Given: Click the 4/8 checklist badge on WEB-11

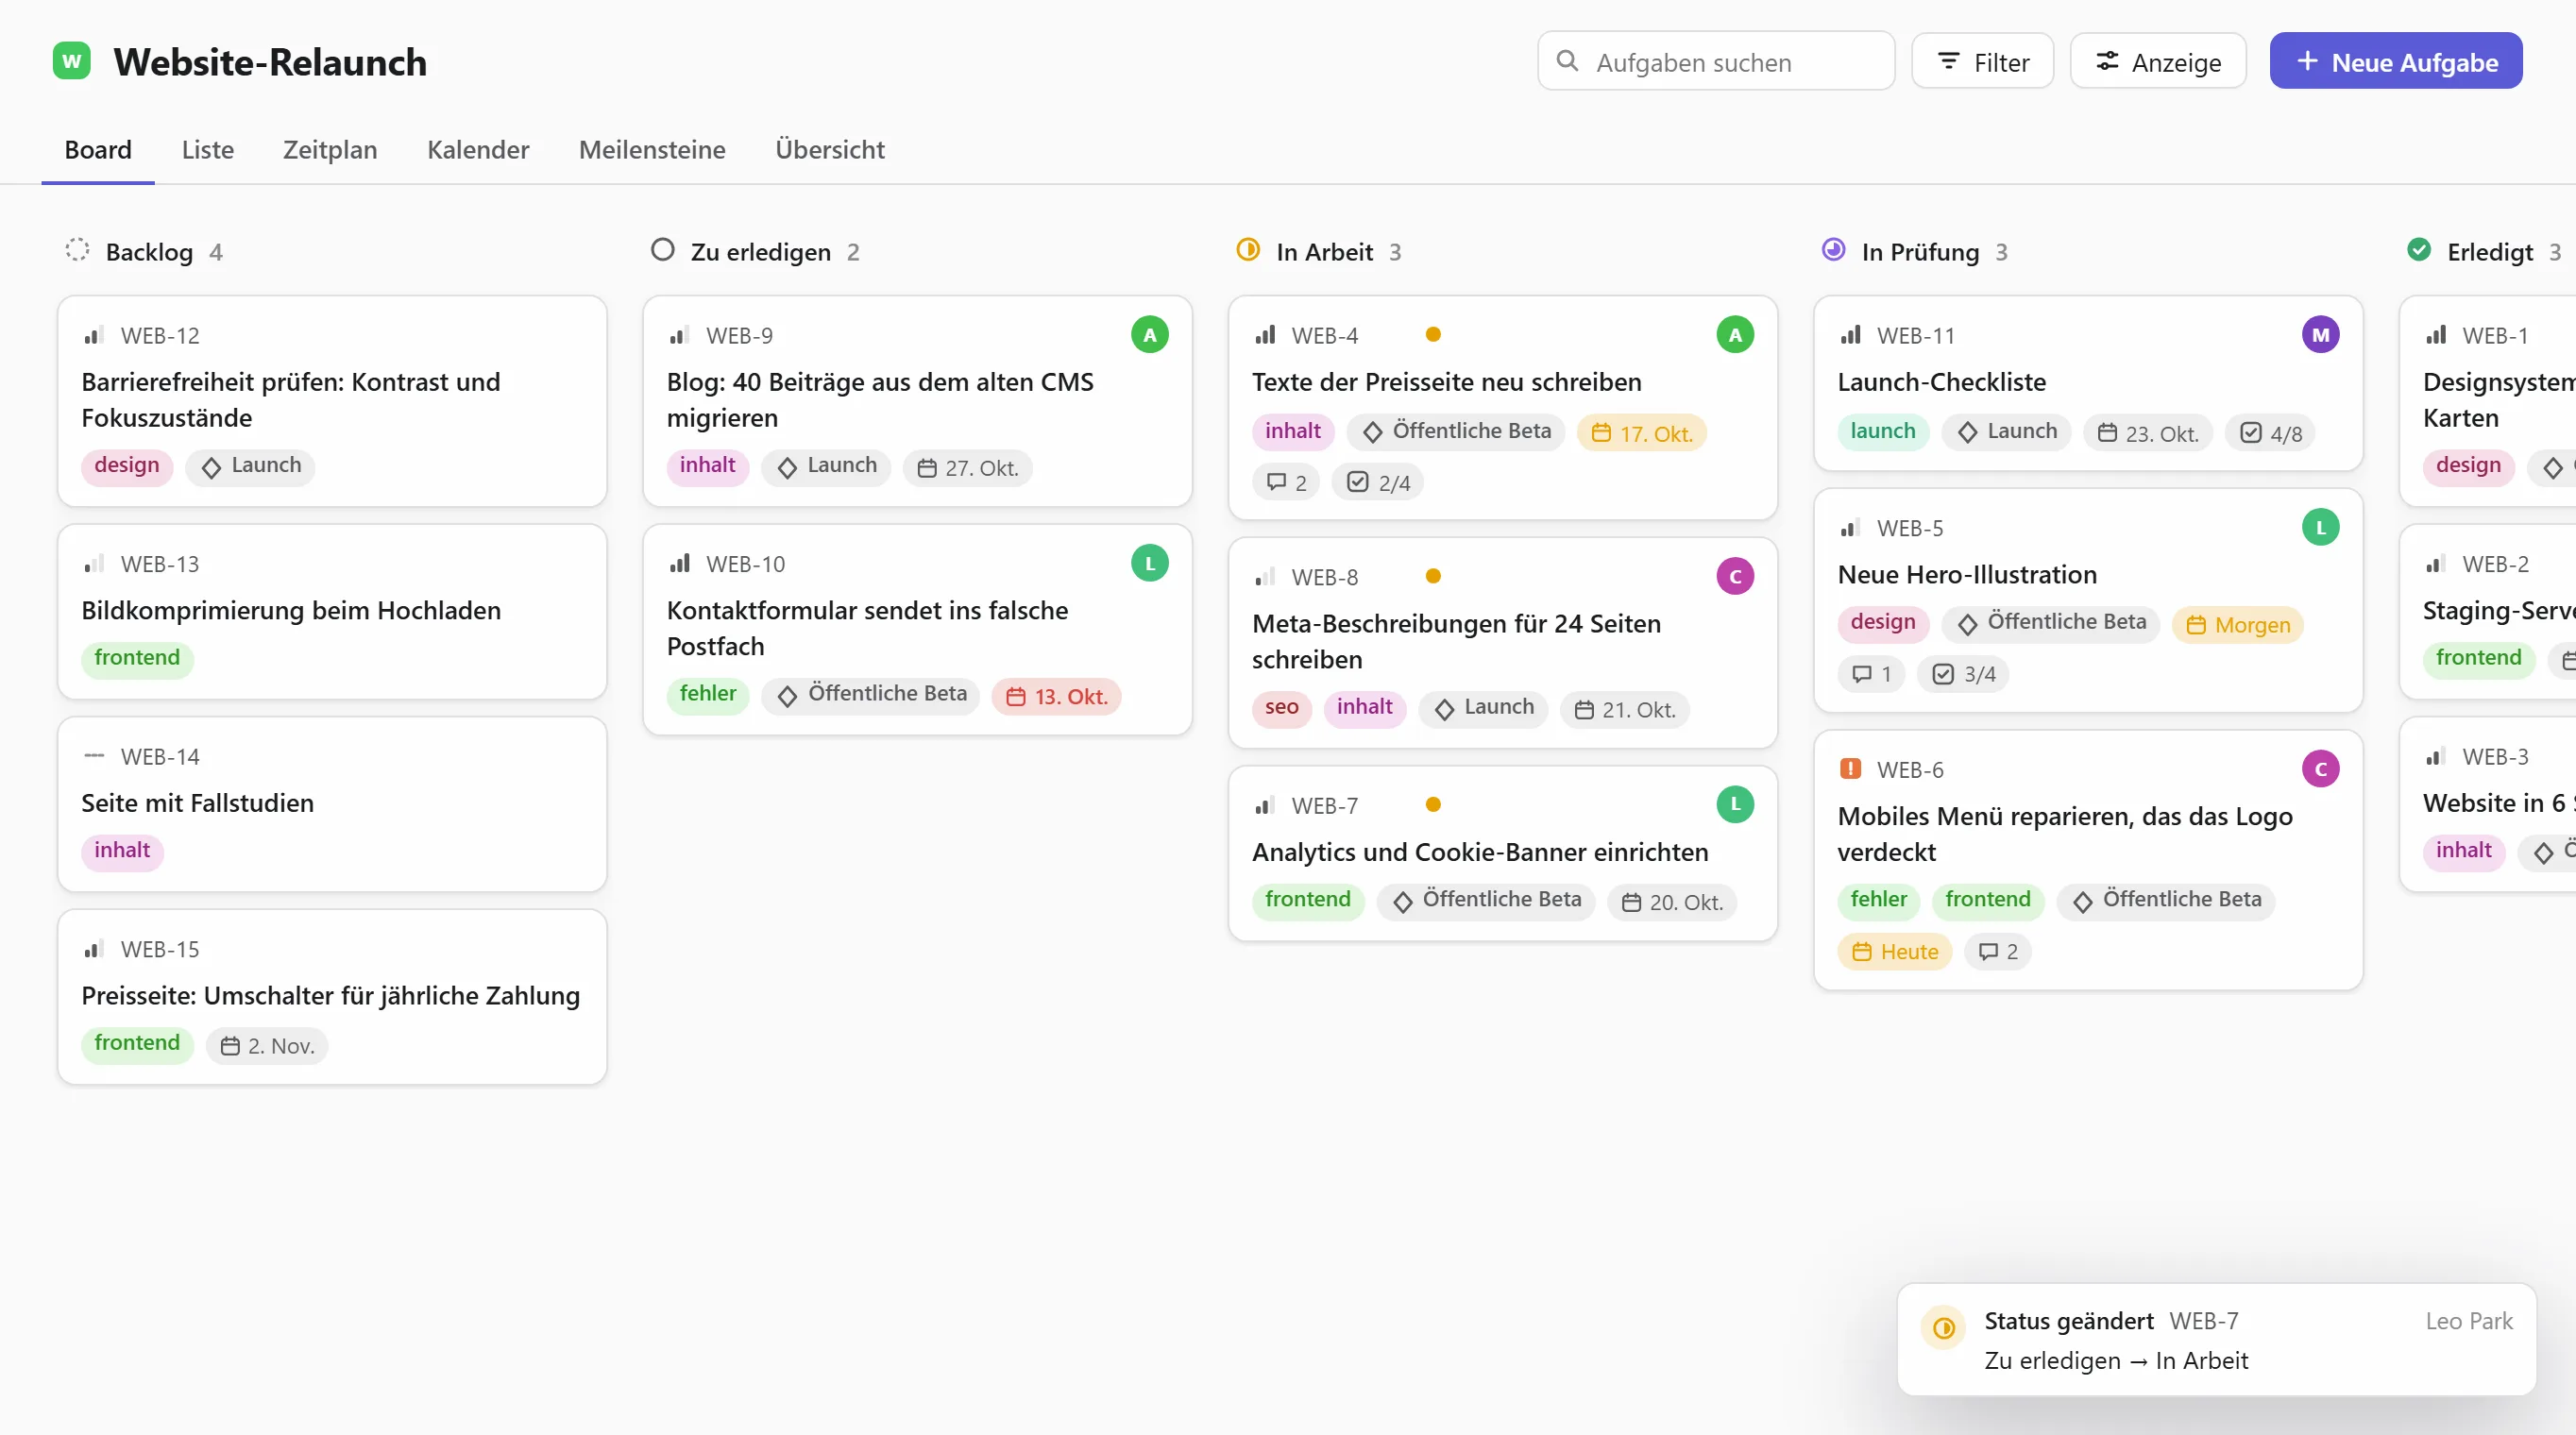Looking at the screenshot, I should (x=2271, y=433).
